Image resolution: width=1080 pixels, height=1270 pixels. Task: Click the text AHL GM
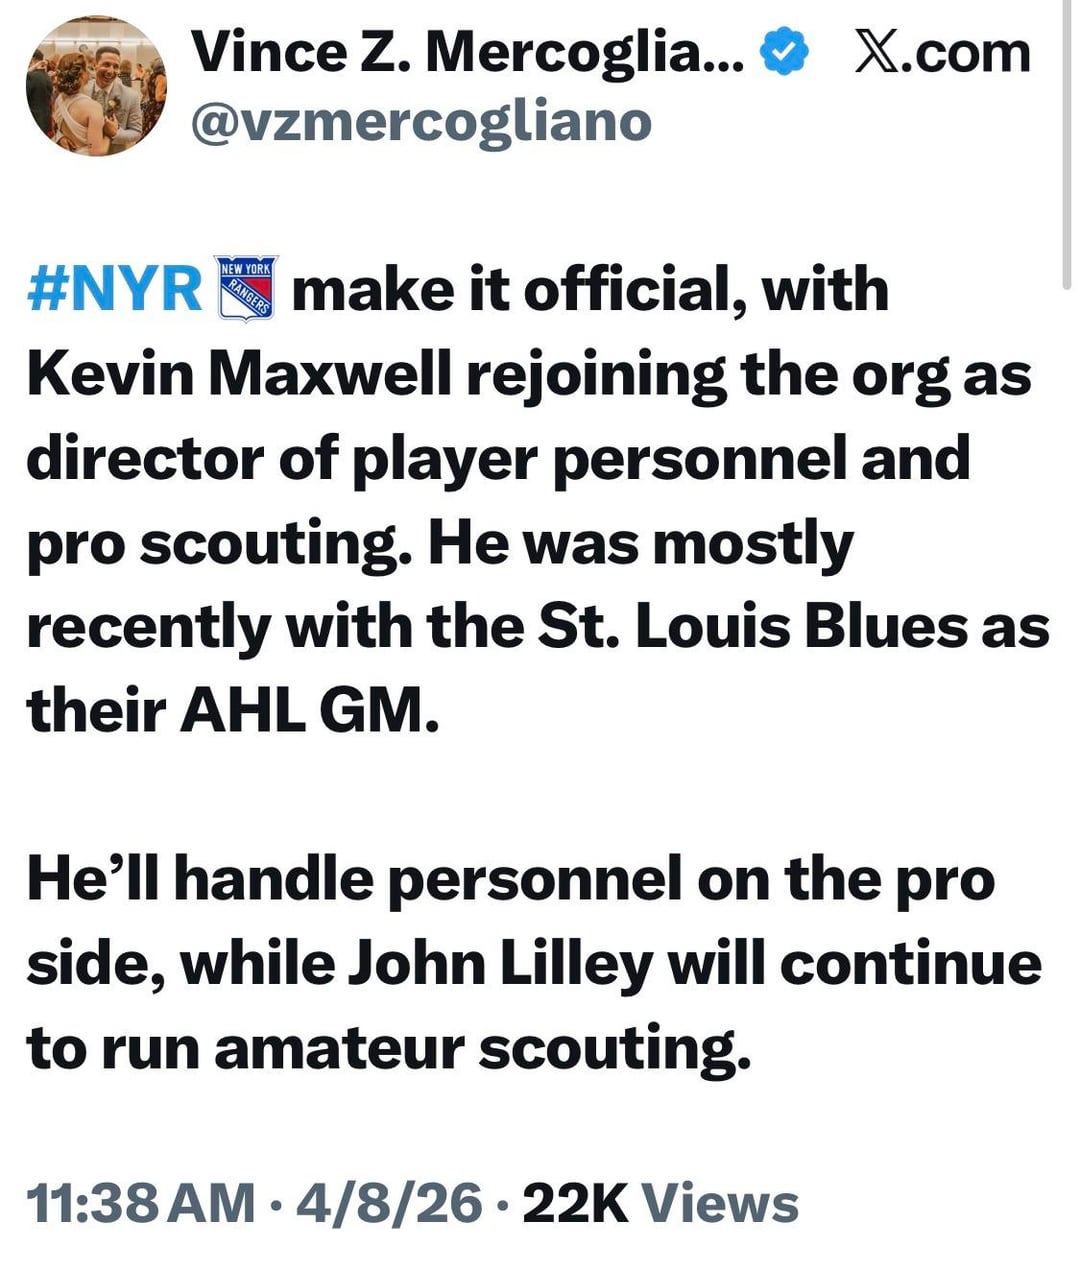pos(308,711)
